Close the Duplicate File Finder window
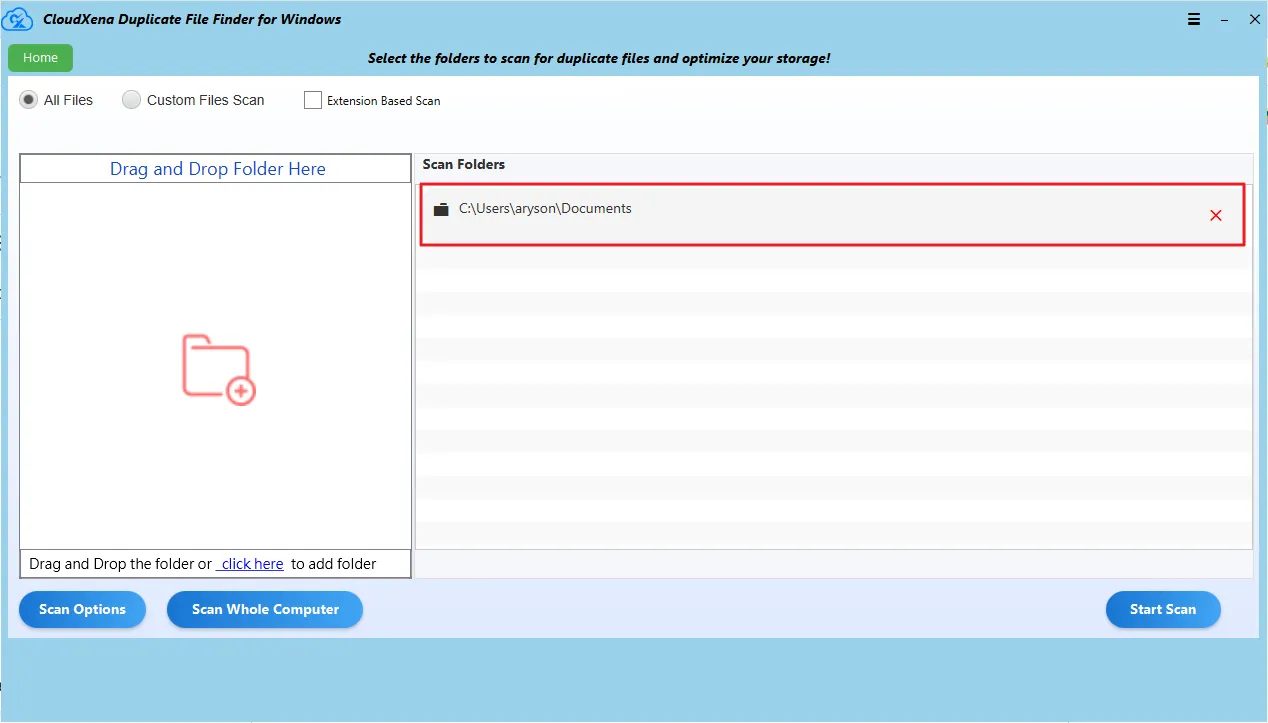Image resolution: width=1268 pixels, height=723 pixels. (x=1254, y=19)
